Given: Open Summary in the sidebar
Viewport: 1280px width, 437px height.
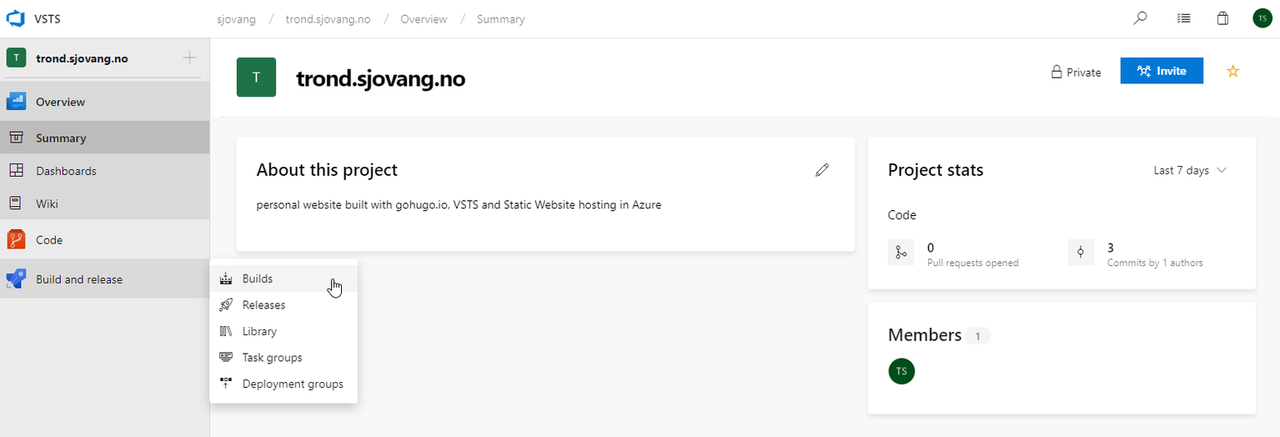Looking at the screenshot, I should (x=105, y=138).
